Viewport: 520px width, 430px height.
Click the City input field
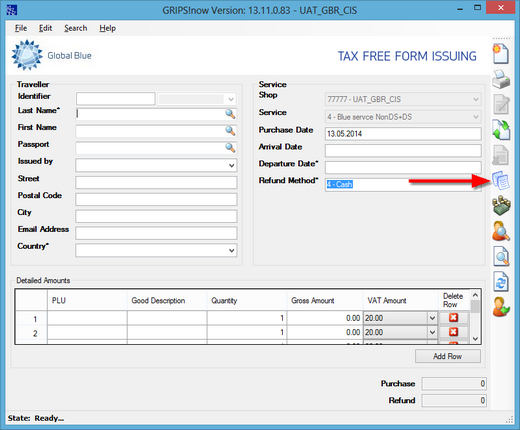point(156,216)
